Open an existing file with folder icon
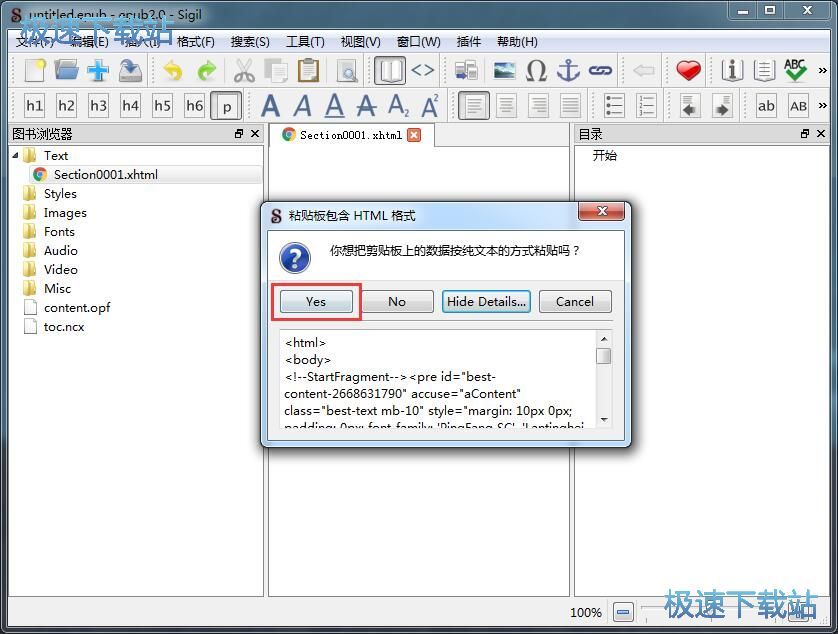Screen dimensions: 838x634 tap(66, 71)
